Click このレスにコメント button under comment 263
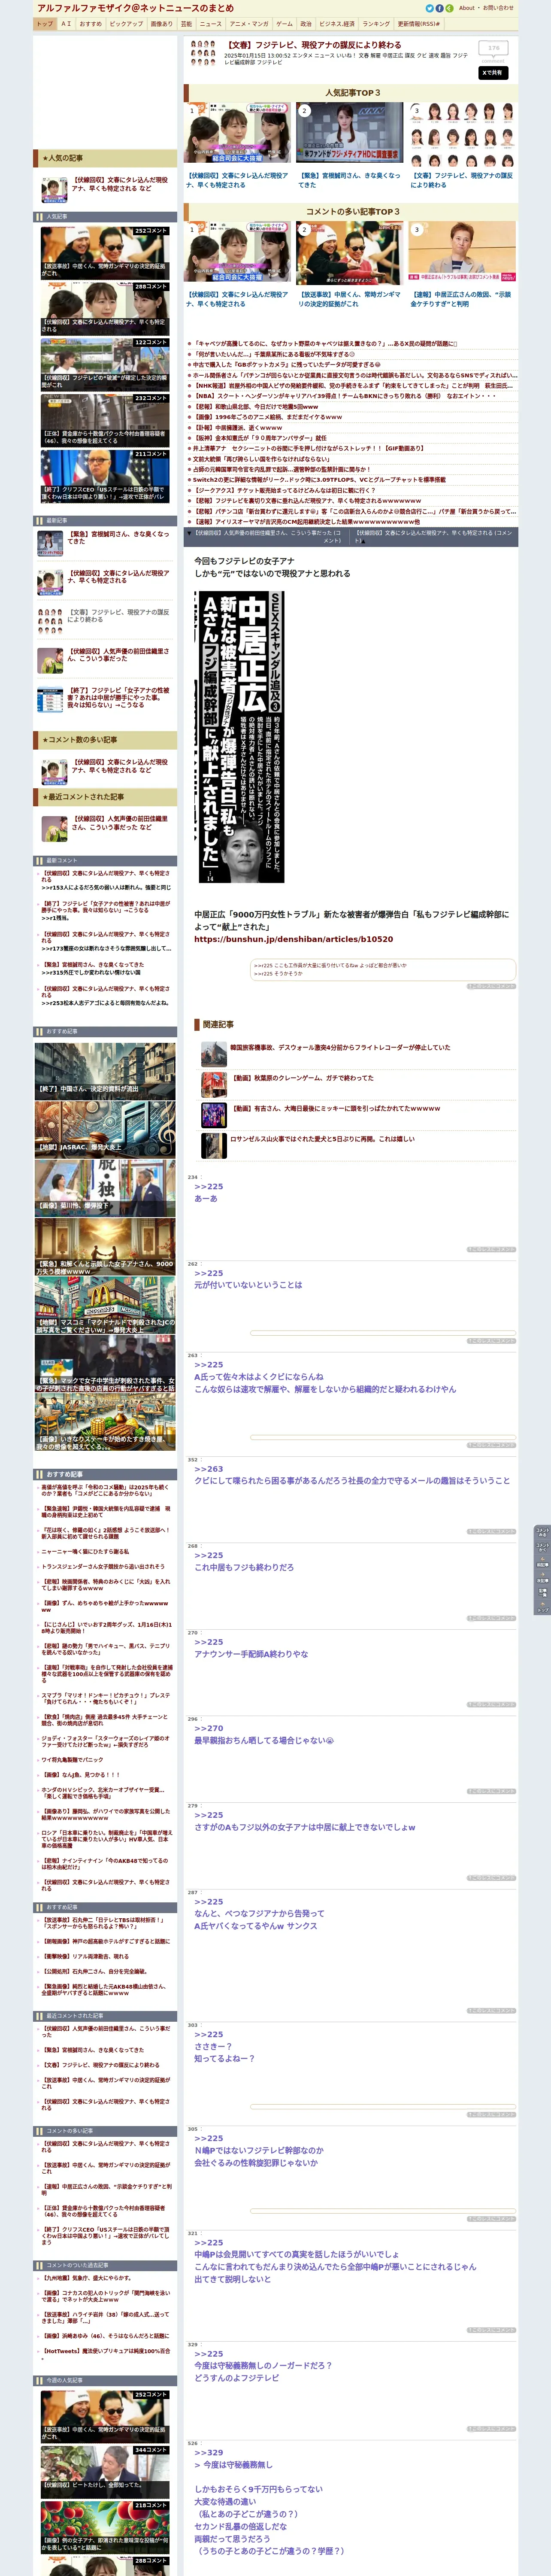Image resolution: width=551 pixels, height=2576 pixels. pos(491,1445)
